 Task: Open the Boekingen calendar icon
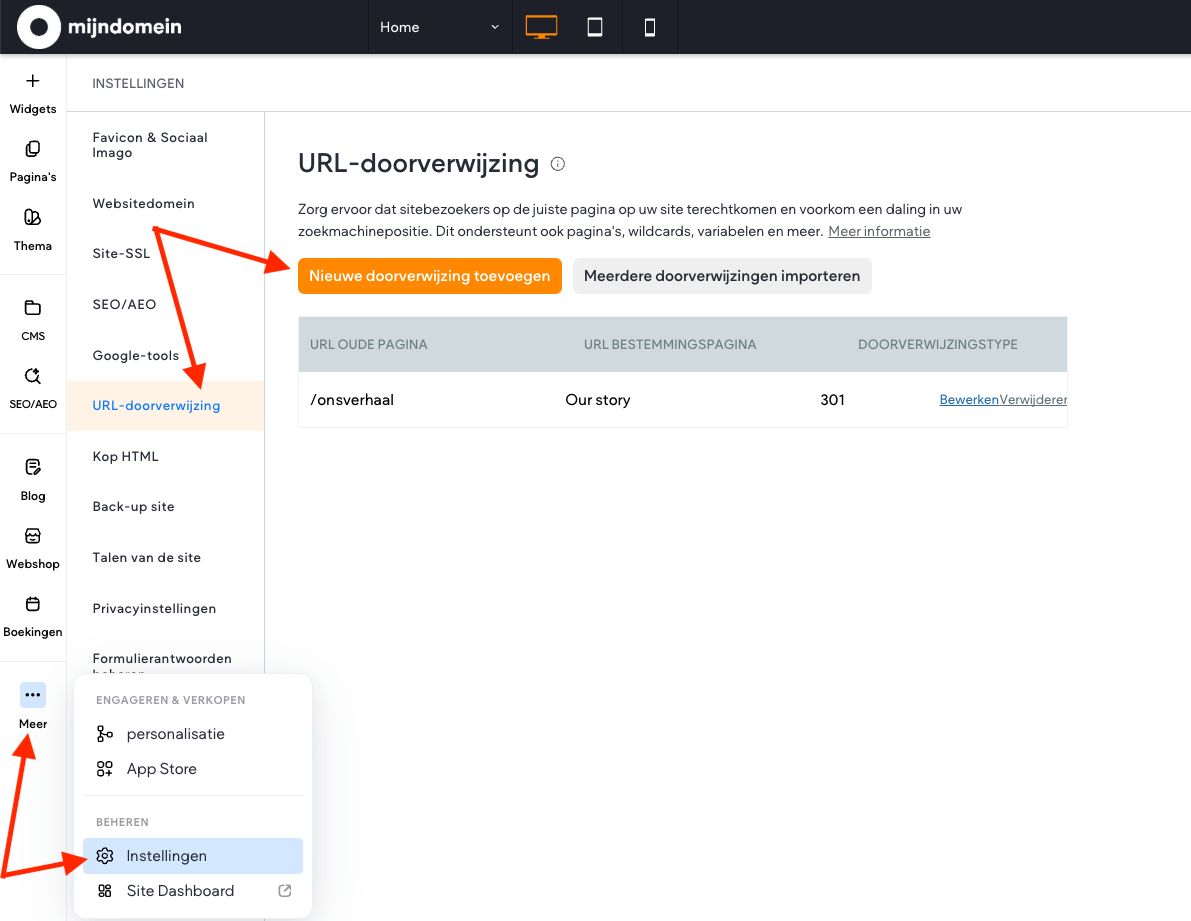(x=33, y=604)
